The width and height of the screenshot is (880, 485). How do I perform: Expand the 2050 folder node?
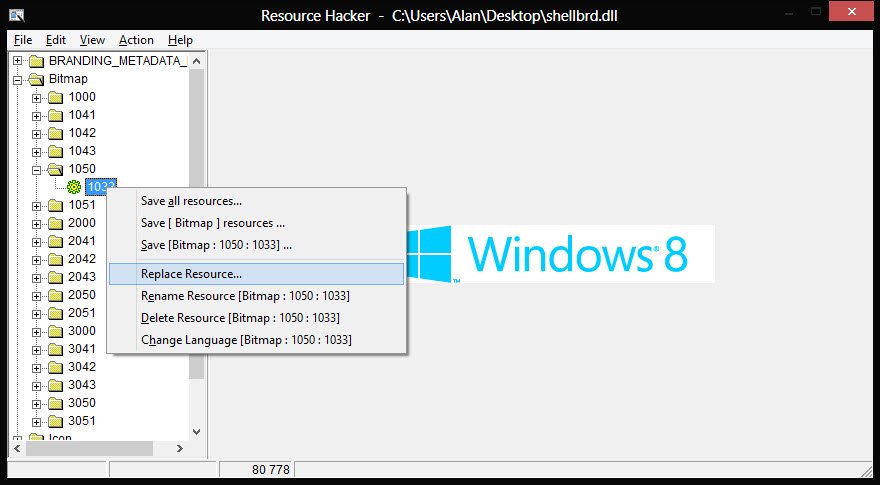click(x=36, y=296)
